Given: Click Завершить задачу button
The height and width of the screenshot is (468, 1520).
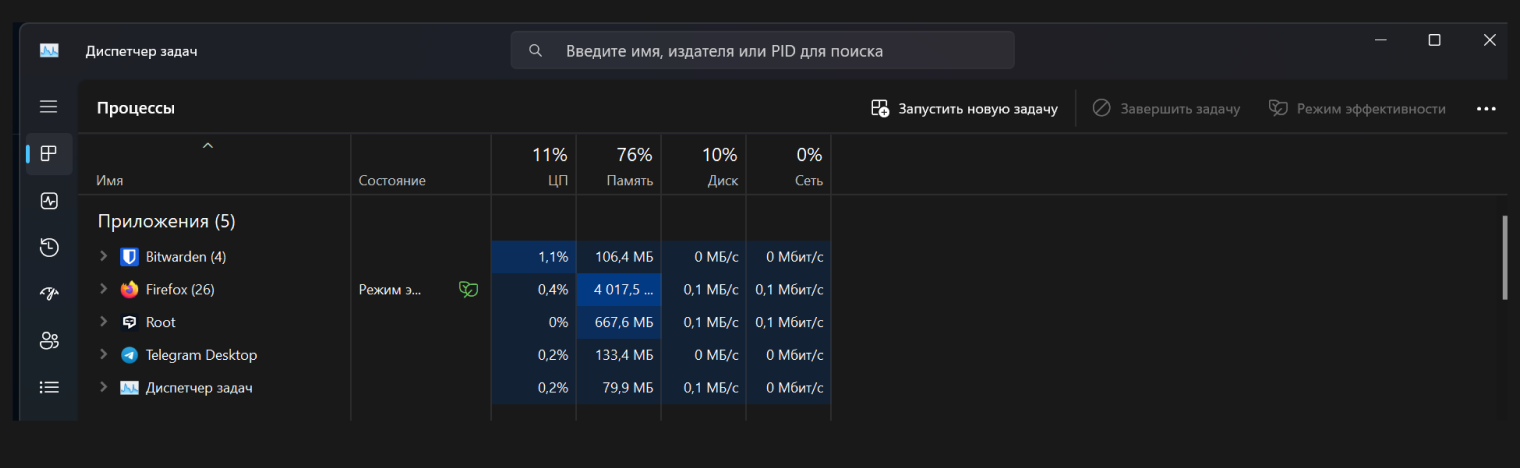Looking at the screenshot, I should (1166, 108).
